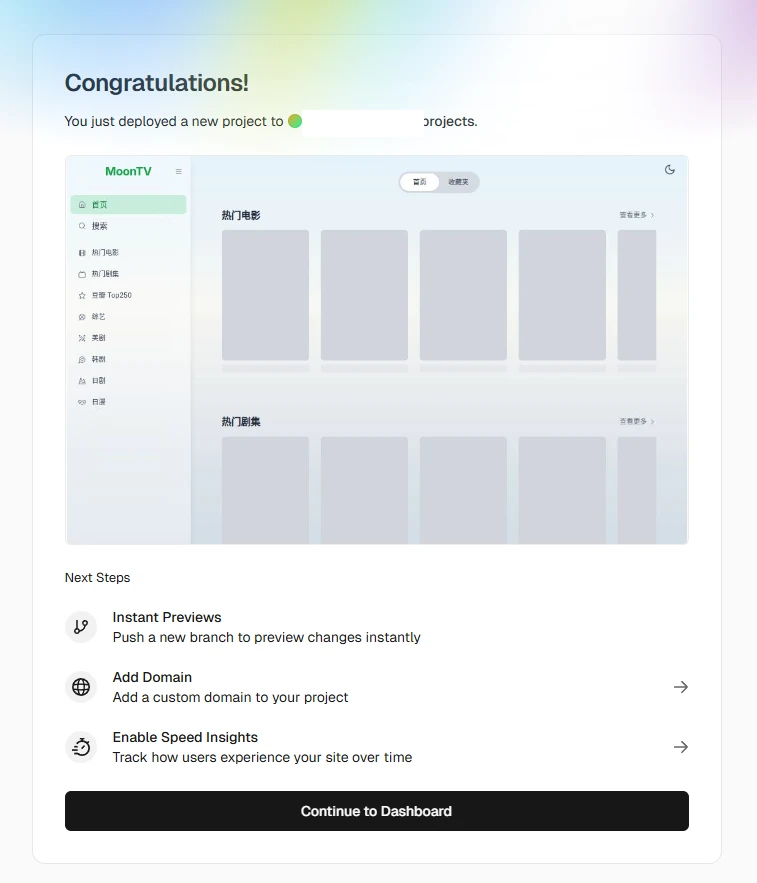Click the home icon beside 首页 in sidebar
This screenshot has width=757, height=883.
point(82,204)
